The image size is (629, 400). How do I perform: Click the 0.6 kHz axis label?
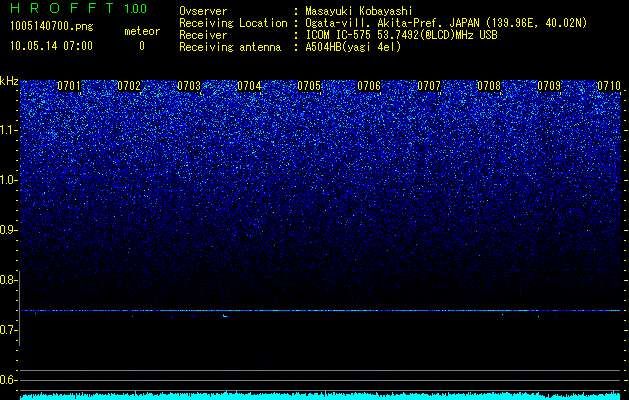tap(9, 380)
